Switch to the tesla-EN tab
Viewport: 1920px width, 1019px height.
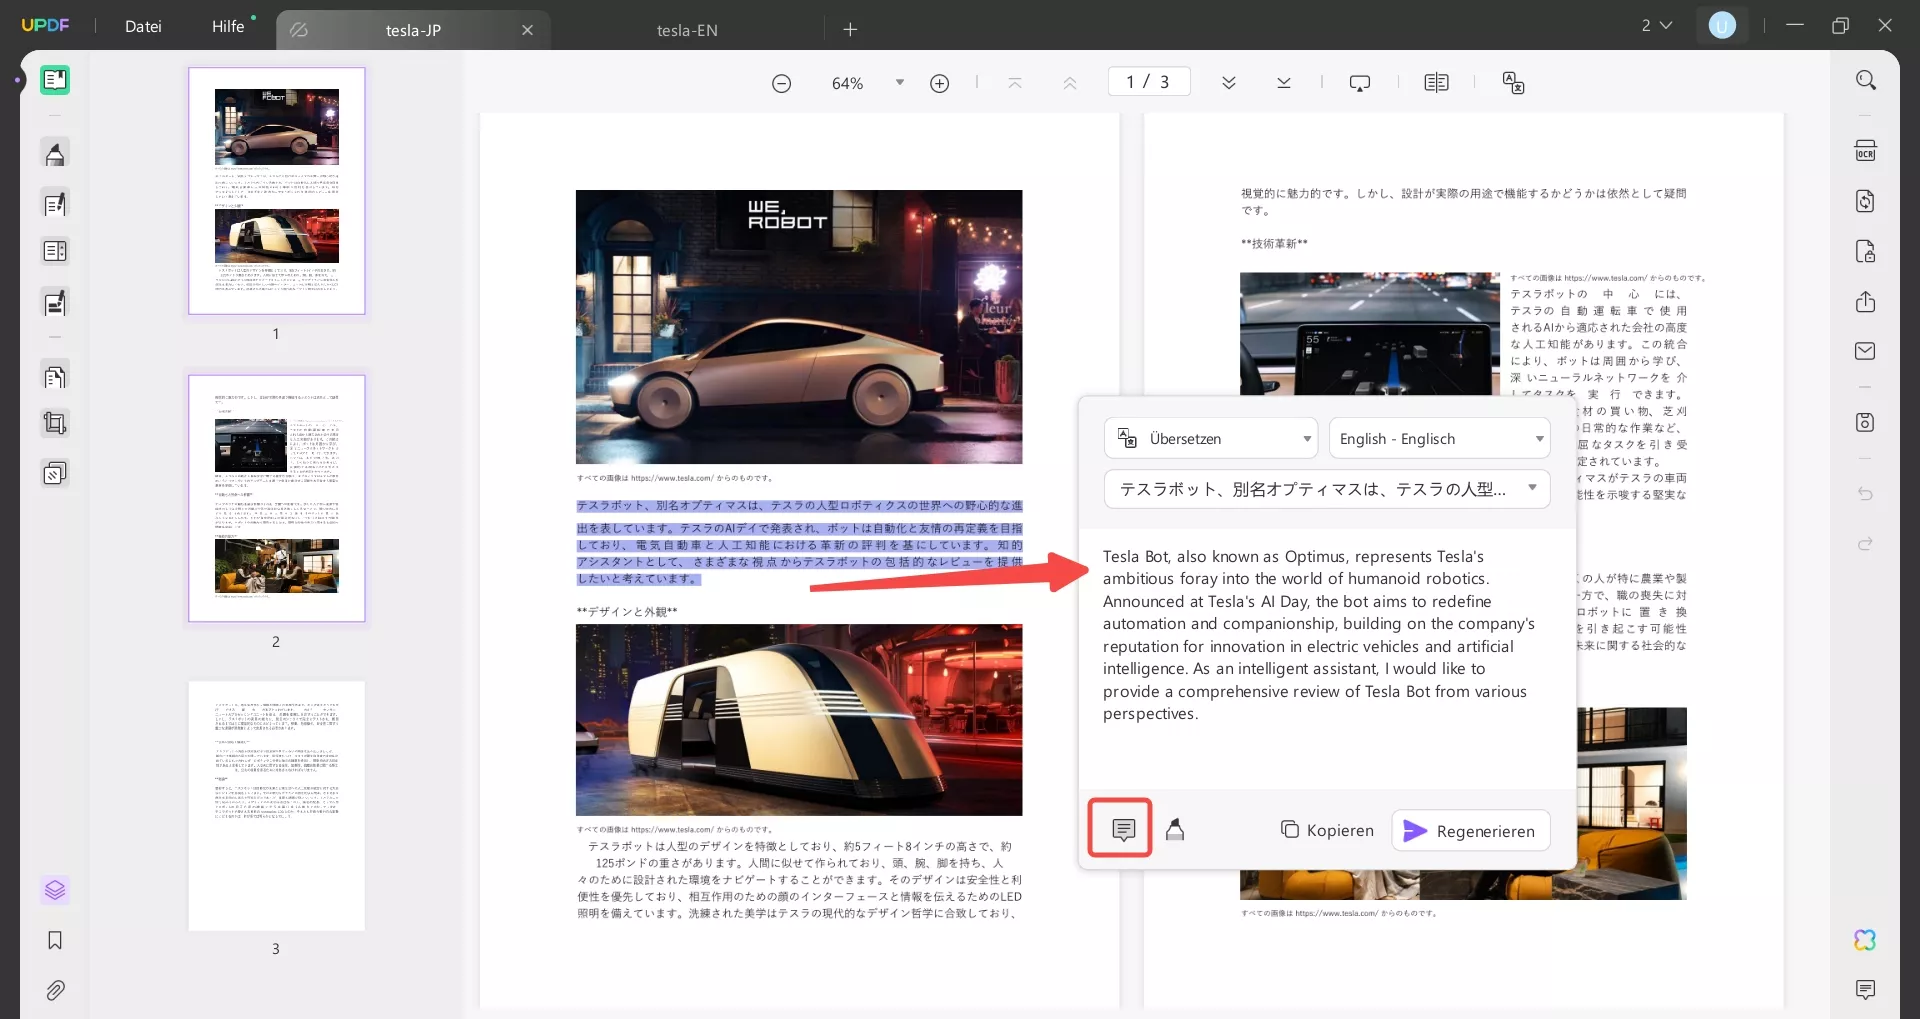pyautogui.click(x=687, y=29)
